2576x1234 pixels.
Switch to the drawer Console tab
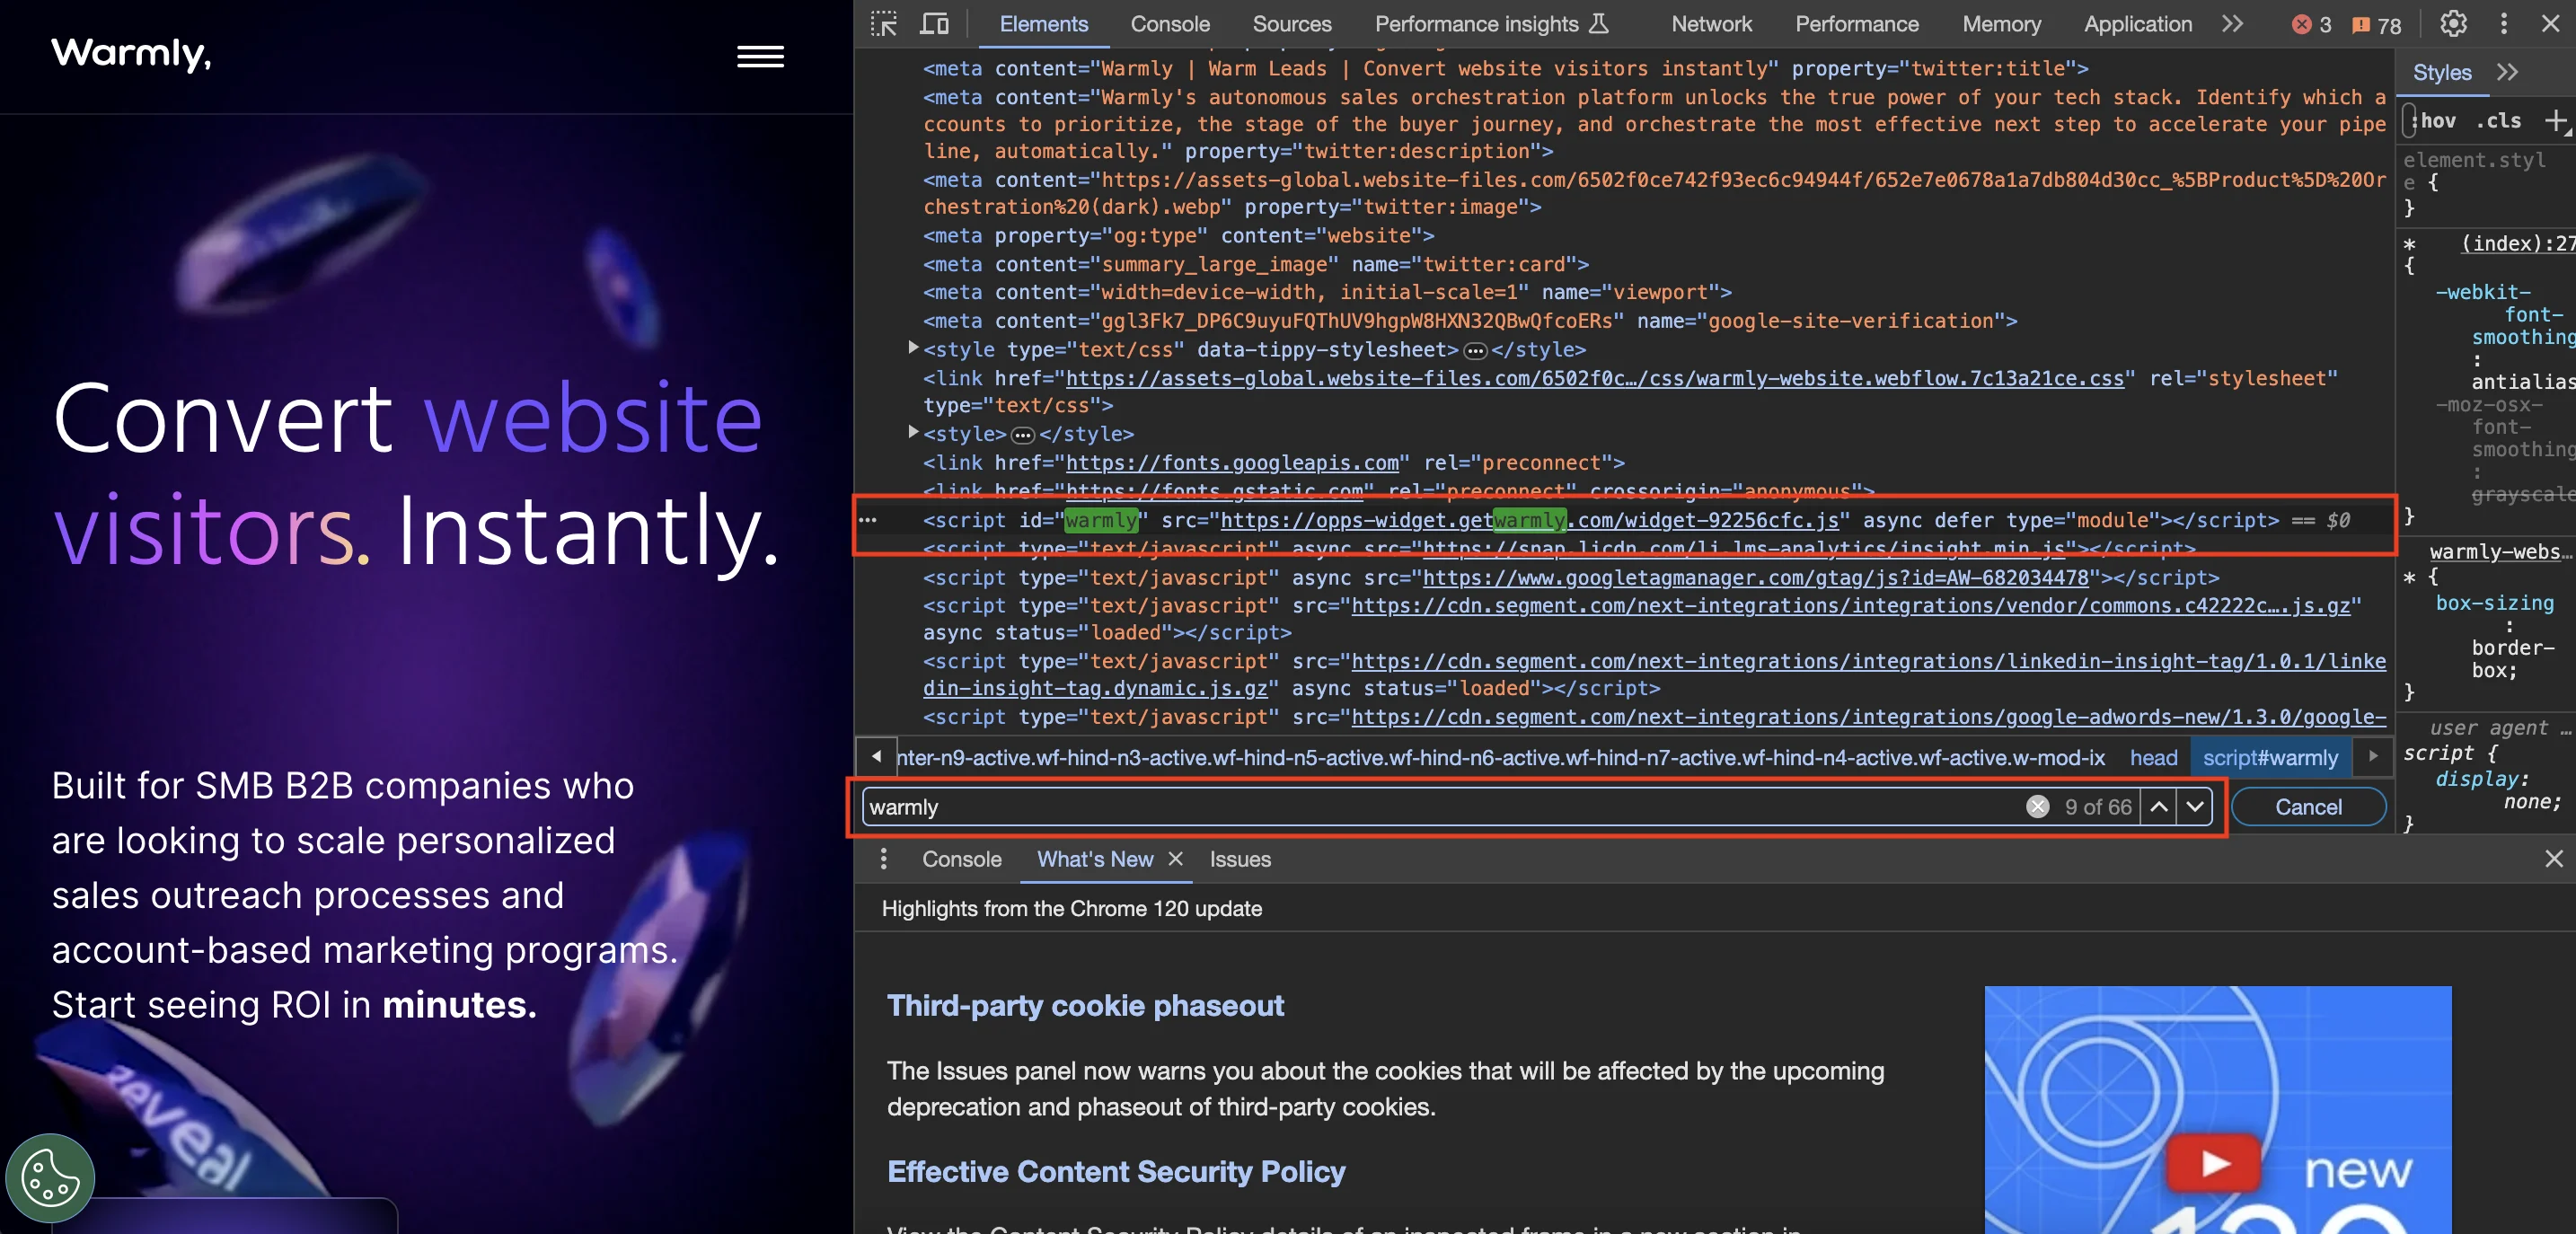click(961, 859)
